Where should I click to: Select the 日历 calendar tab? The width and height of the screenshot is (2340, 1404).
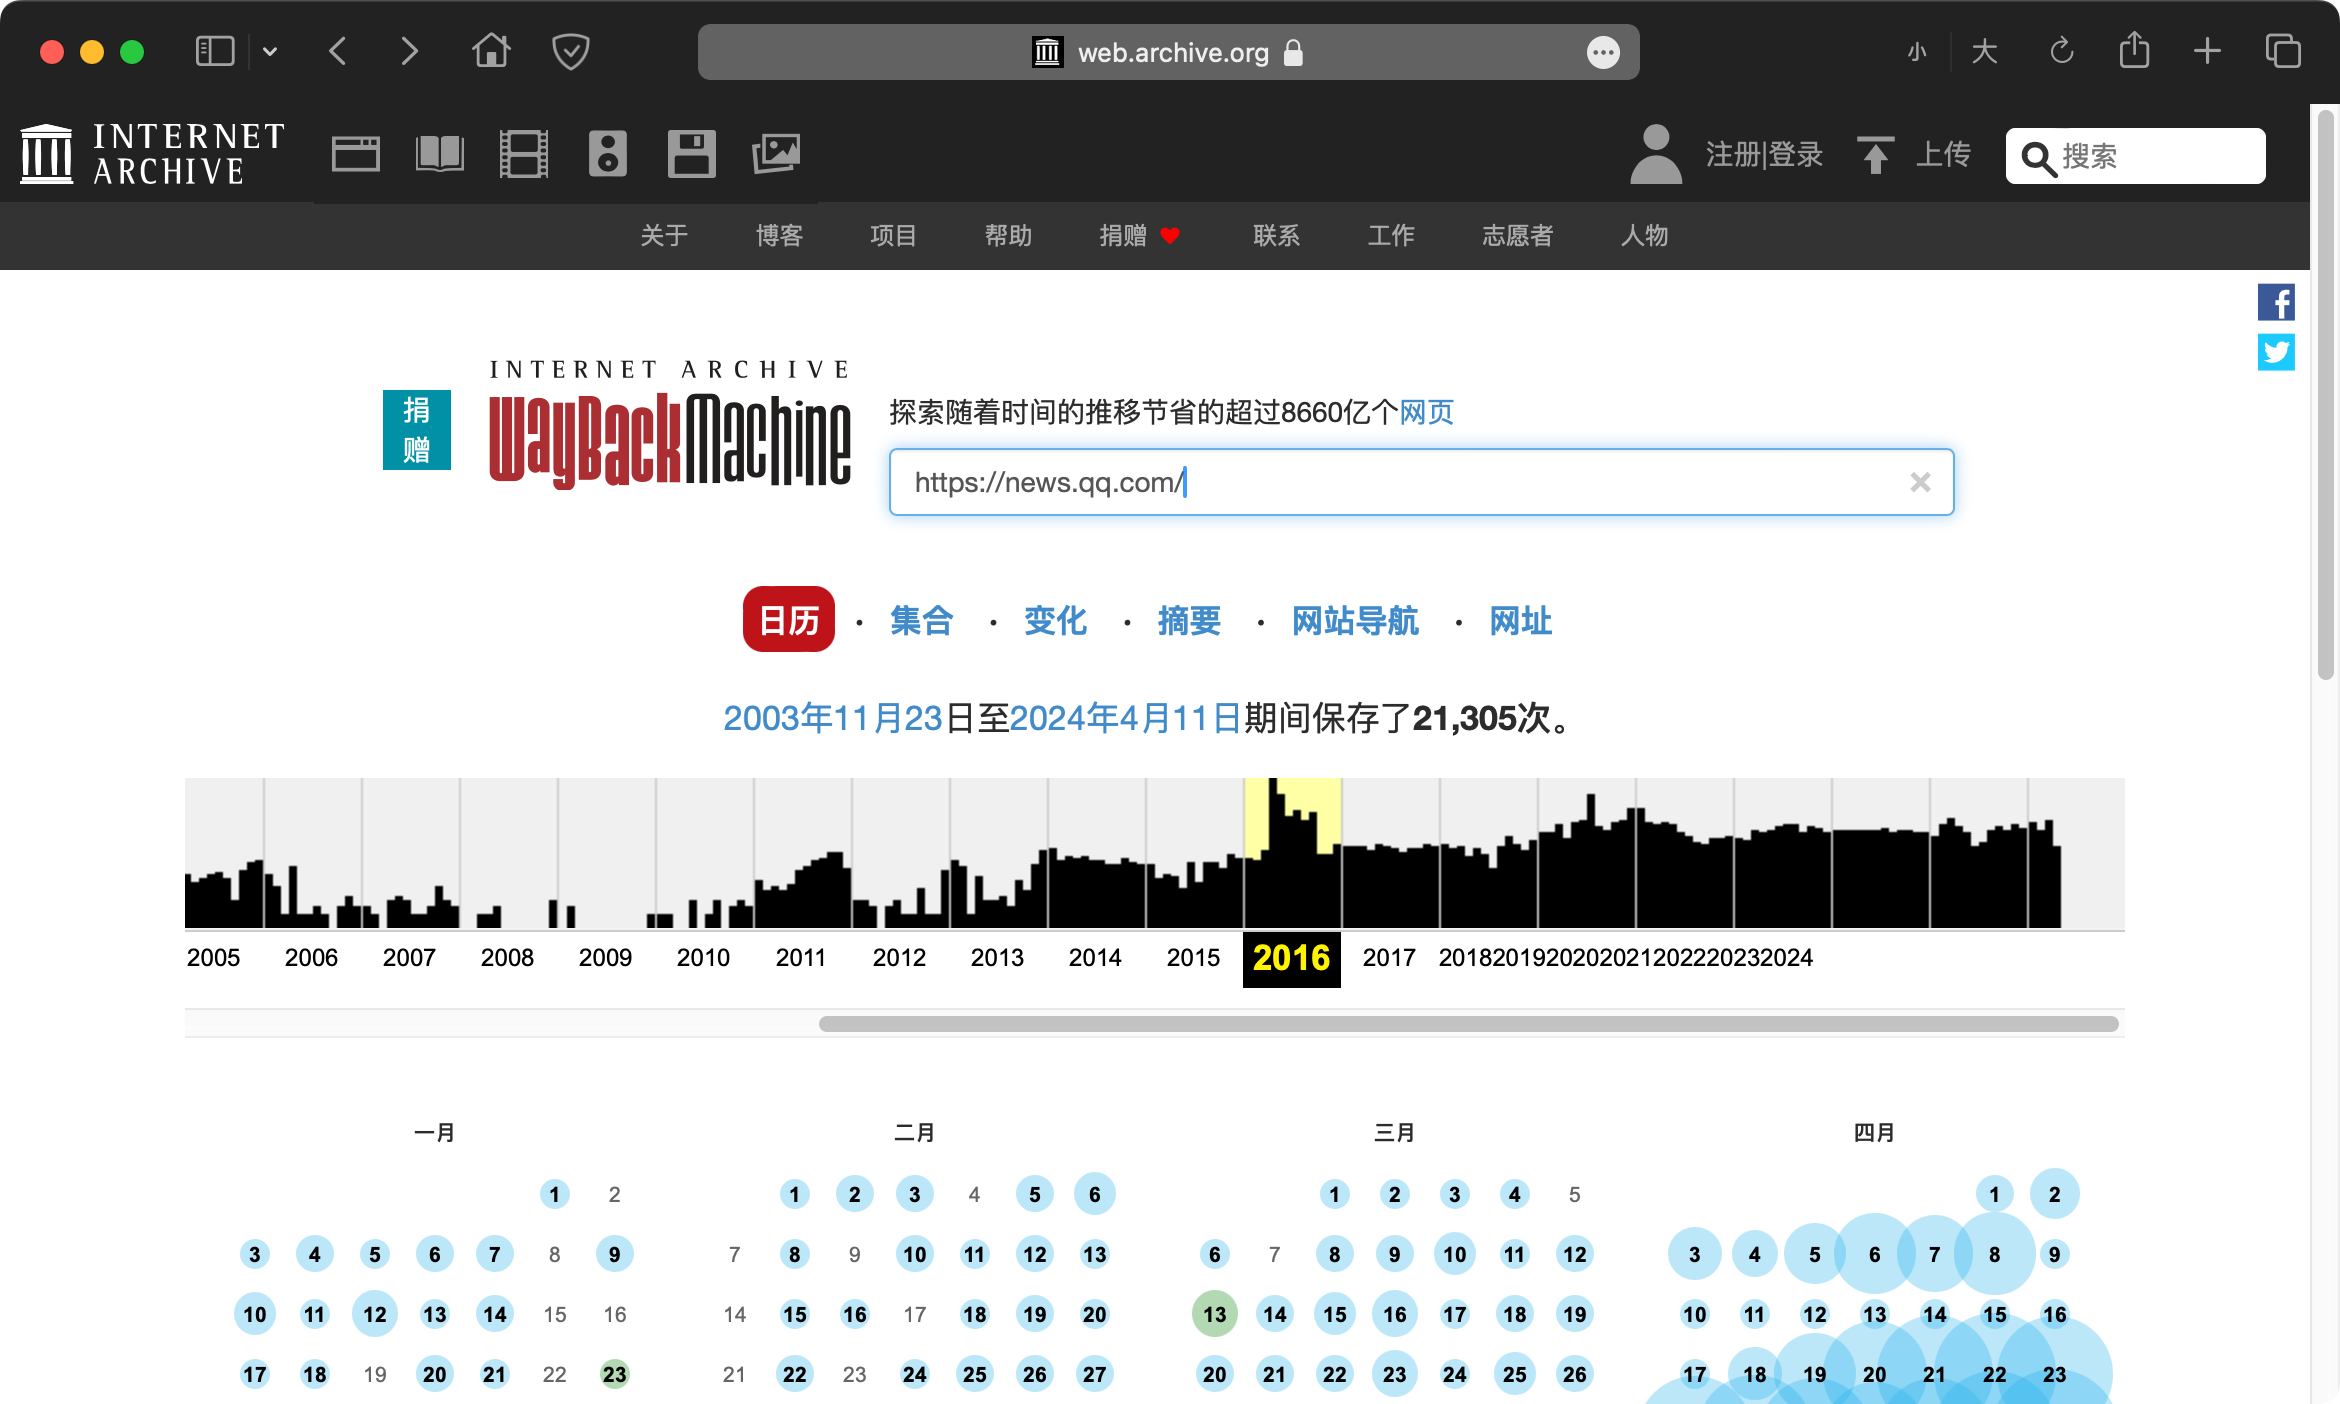click(789, 620)
